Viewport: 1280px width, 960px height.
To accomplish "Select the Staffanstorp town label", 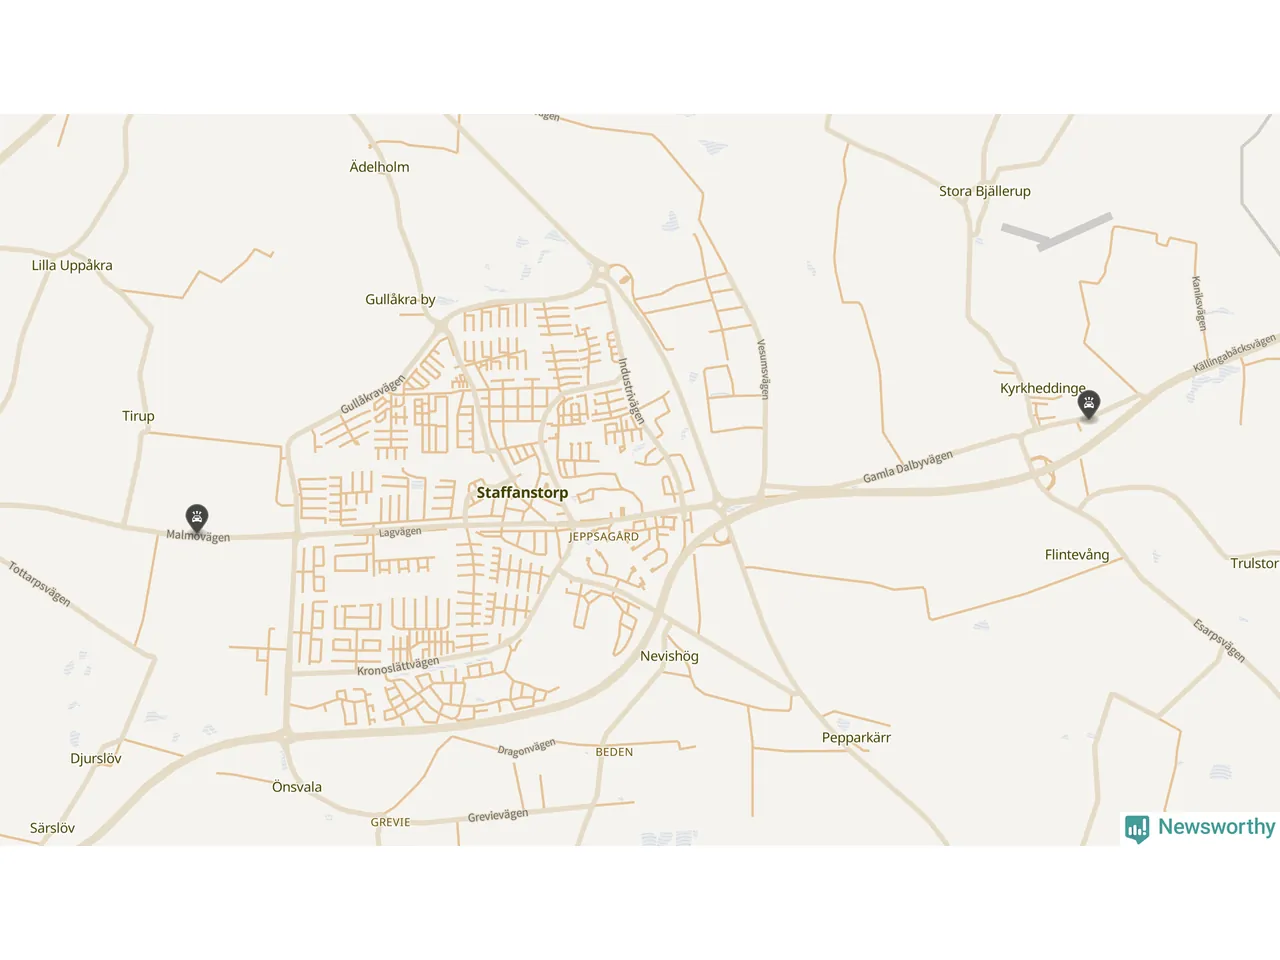I will coord(522,492).
